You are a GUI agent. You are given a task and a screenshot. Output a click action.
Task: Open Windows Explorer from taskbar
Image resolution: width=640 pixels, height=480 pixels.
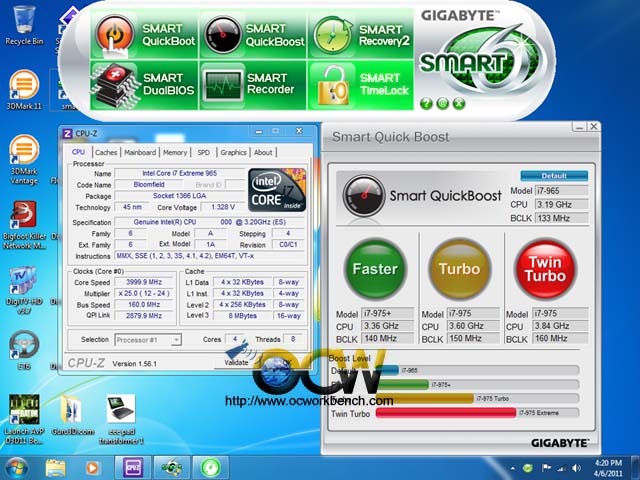(x=56, y=468)
